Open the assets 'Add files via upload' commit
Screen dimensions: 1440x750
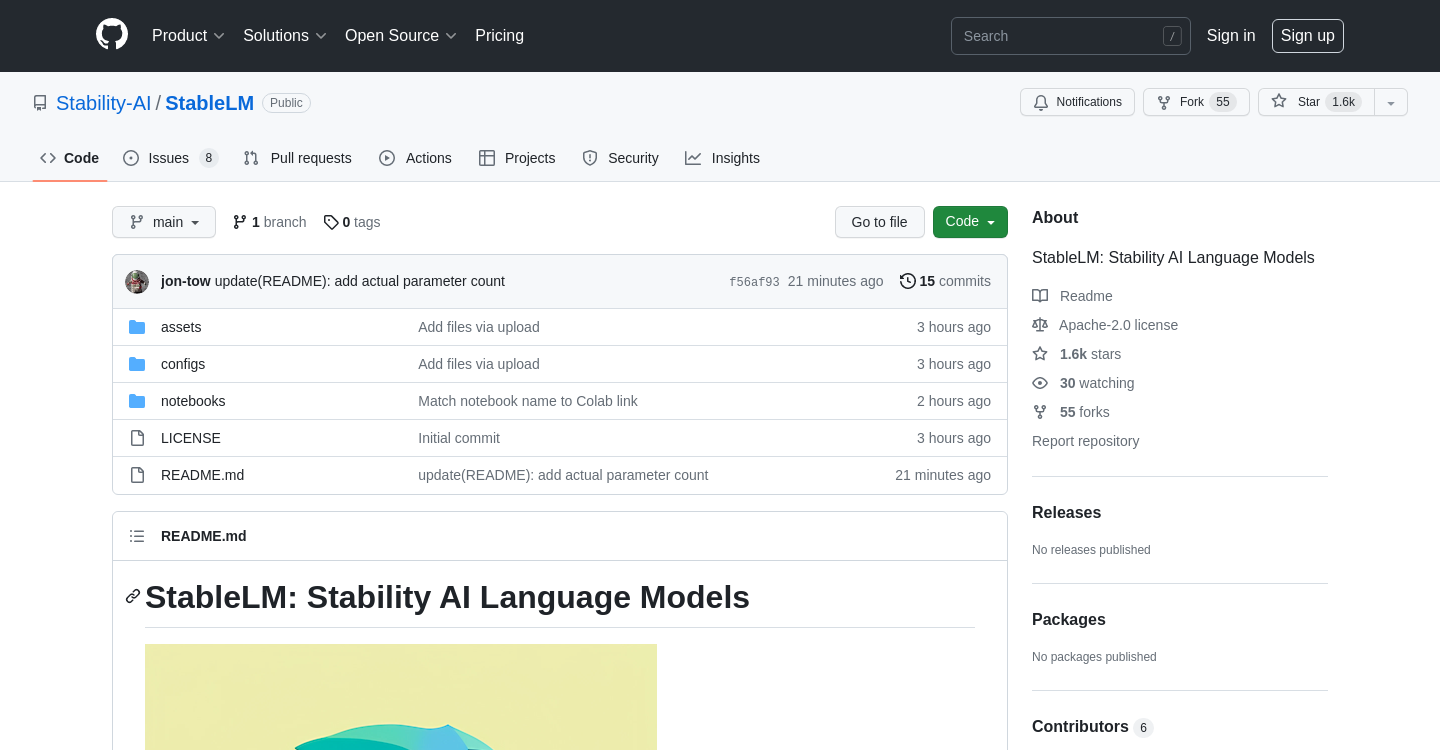[479, 327]
